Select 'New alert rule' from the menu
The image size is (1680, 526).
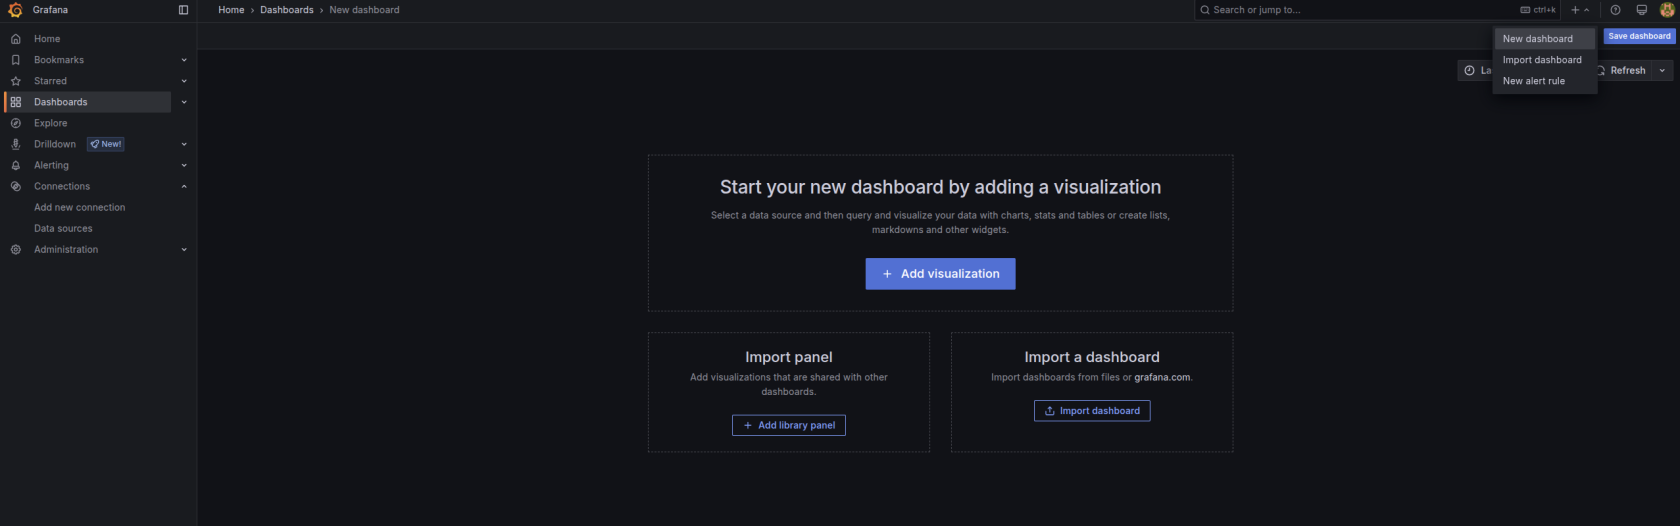click(1544, 81)
